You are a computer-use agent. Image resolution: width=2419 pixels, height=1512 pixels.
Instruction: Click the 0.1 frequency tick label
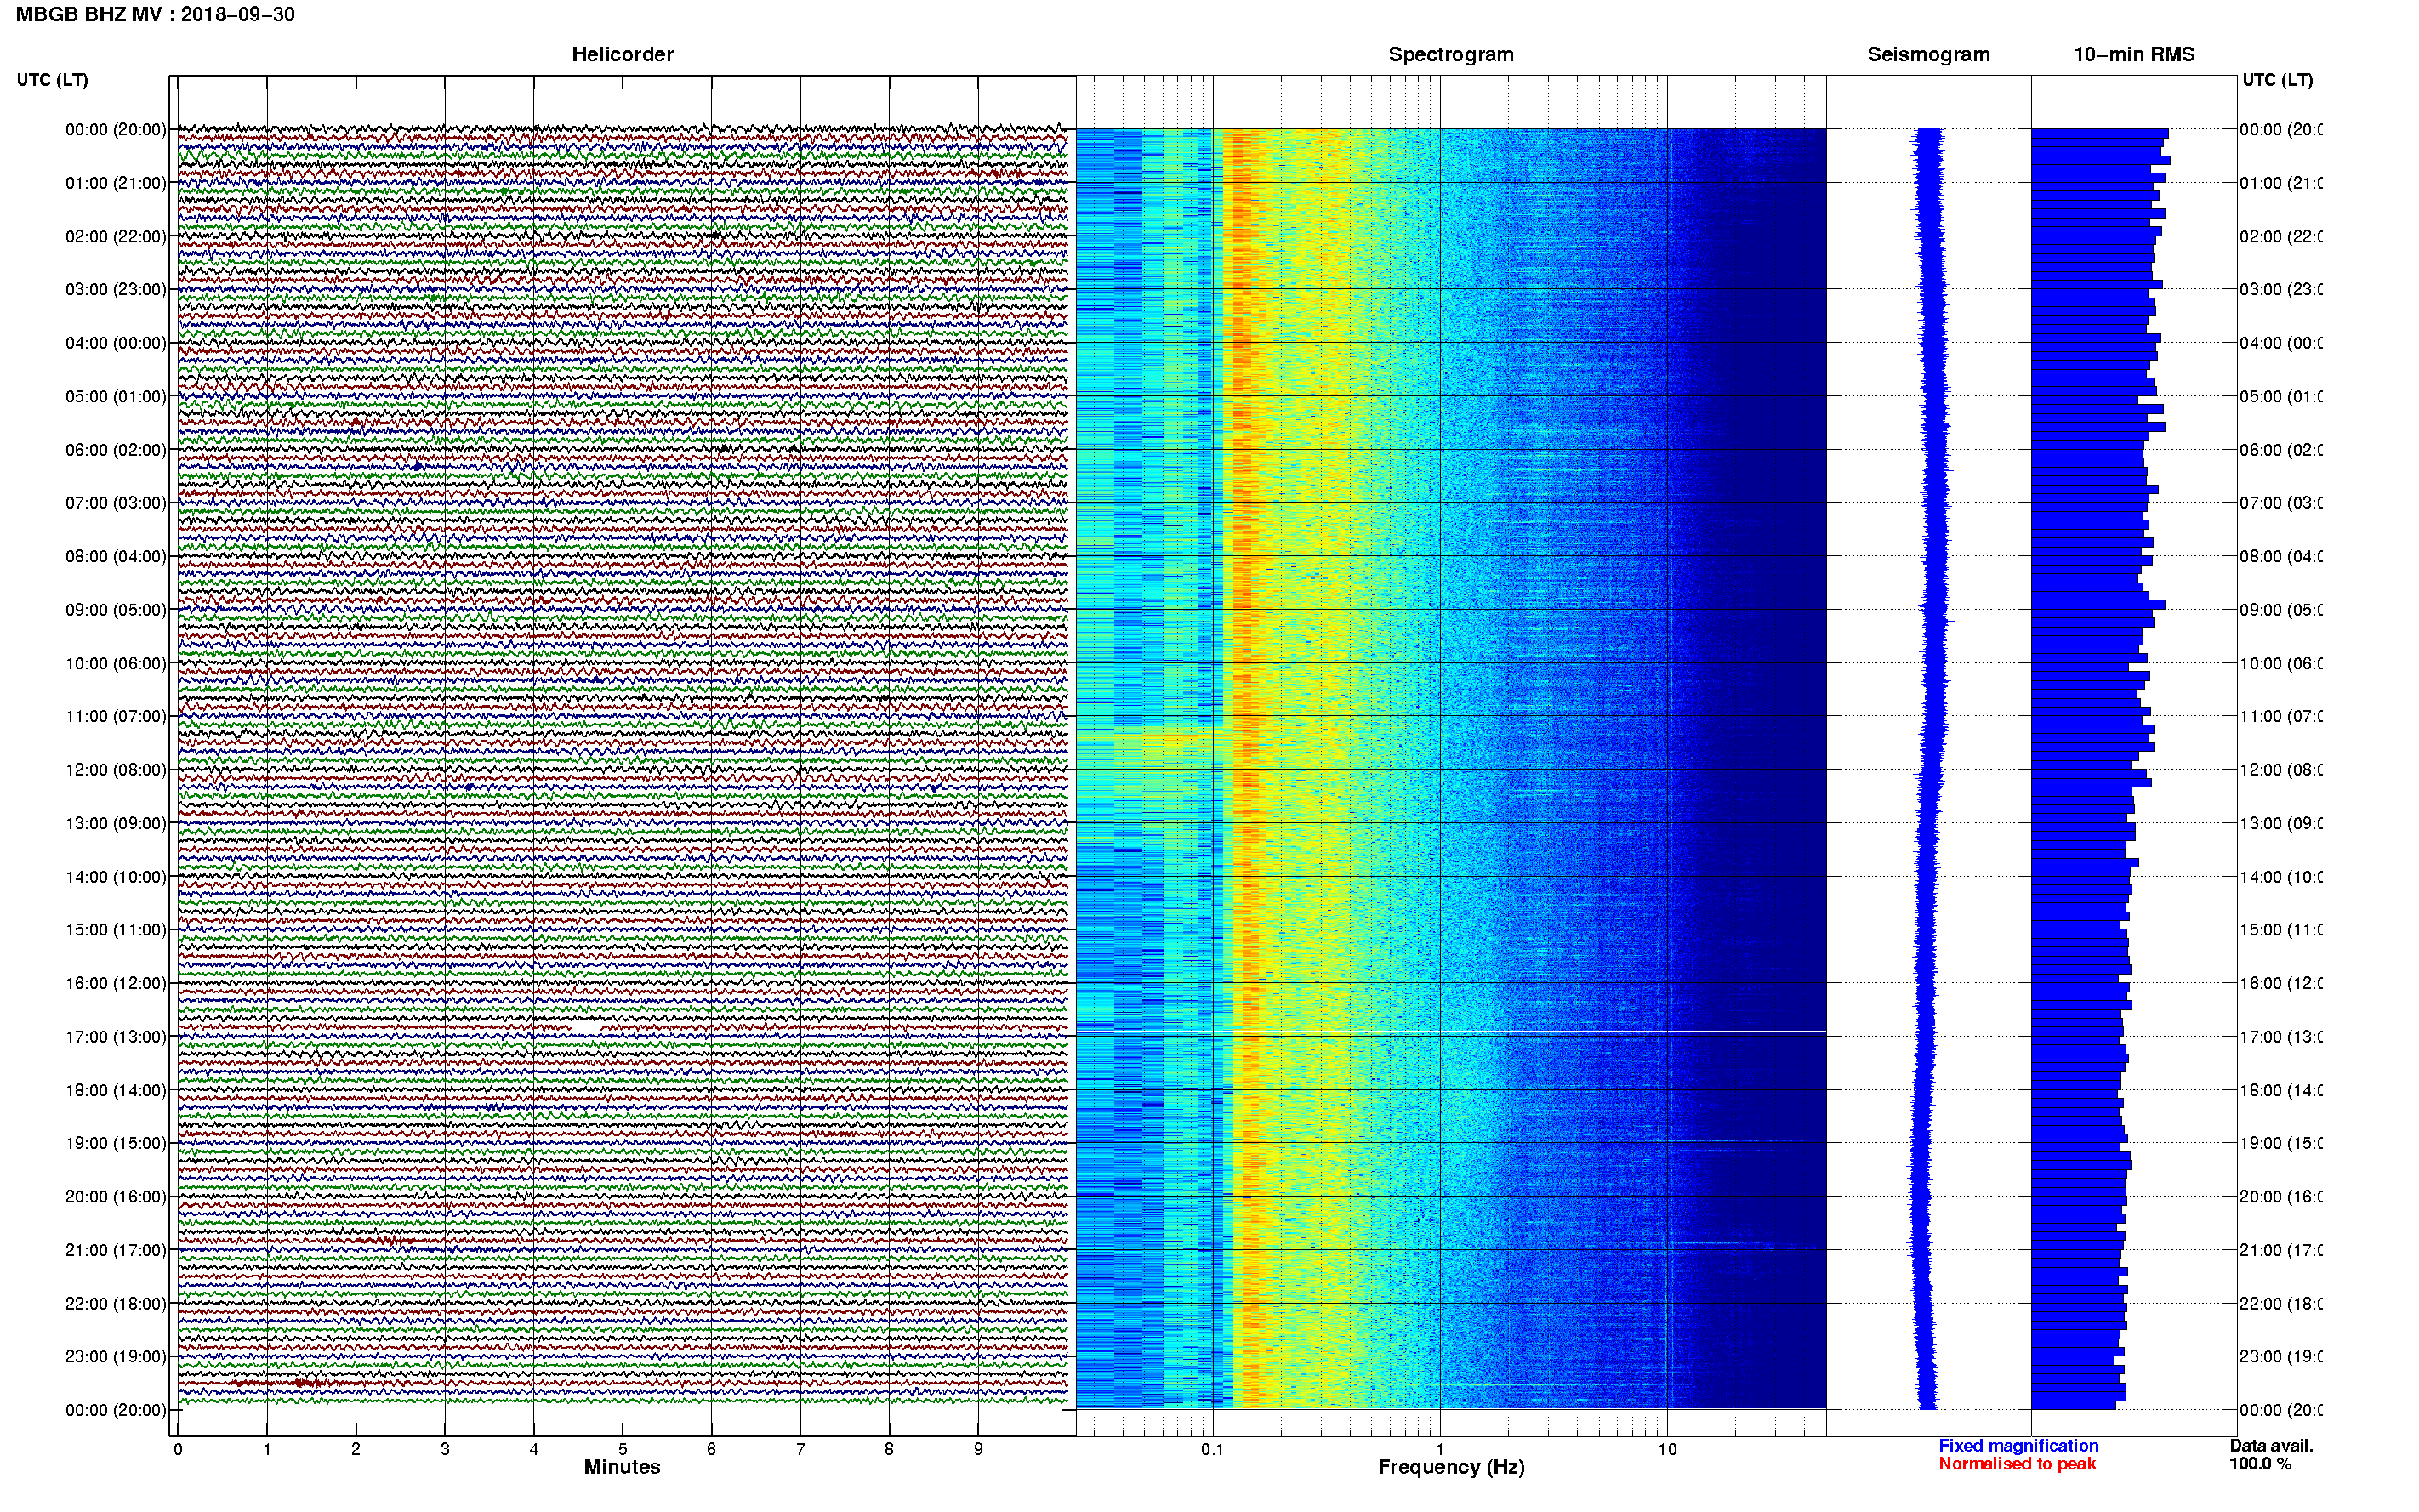(x=1212, y=1449)
